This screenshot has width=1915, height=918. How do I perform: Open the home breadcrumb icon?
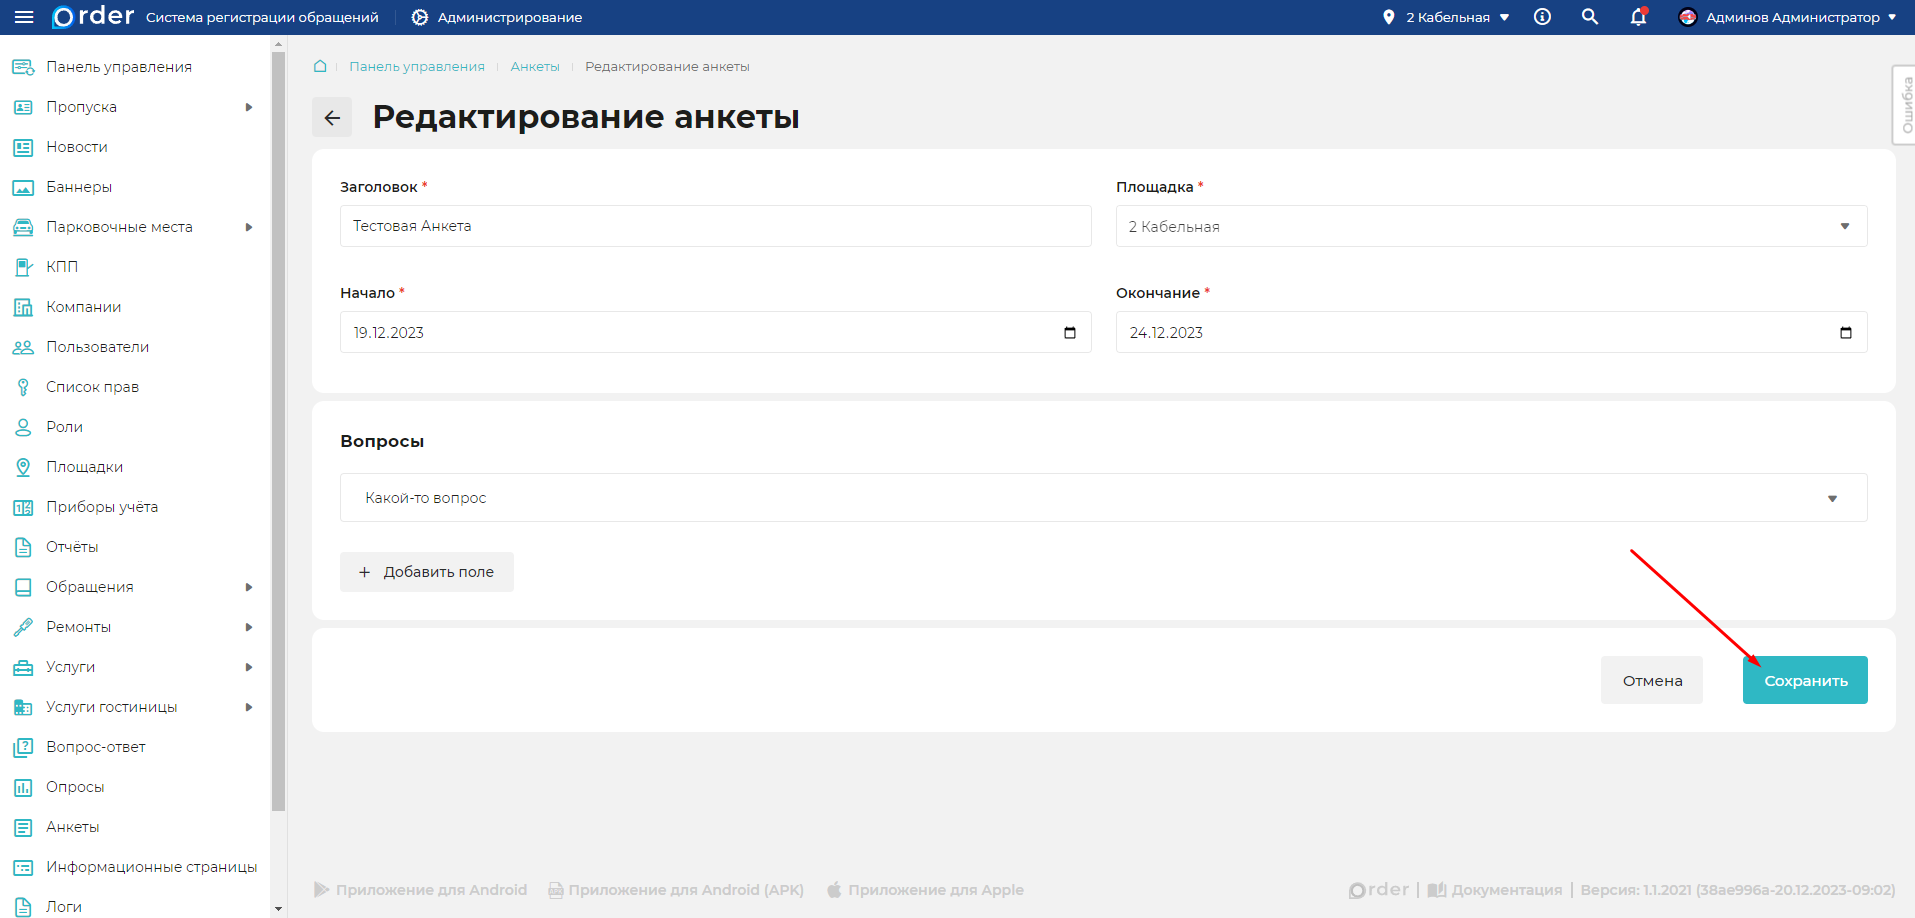point(319,65)
